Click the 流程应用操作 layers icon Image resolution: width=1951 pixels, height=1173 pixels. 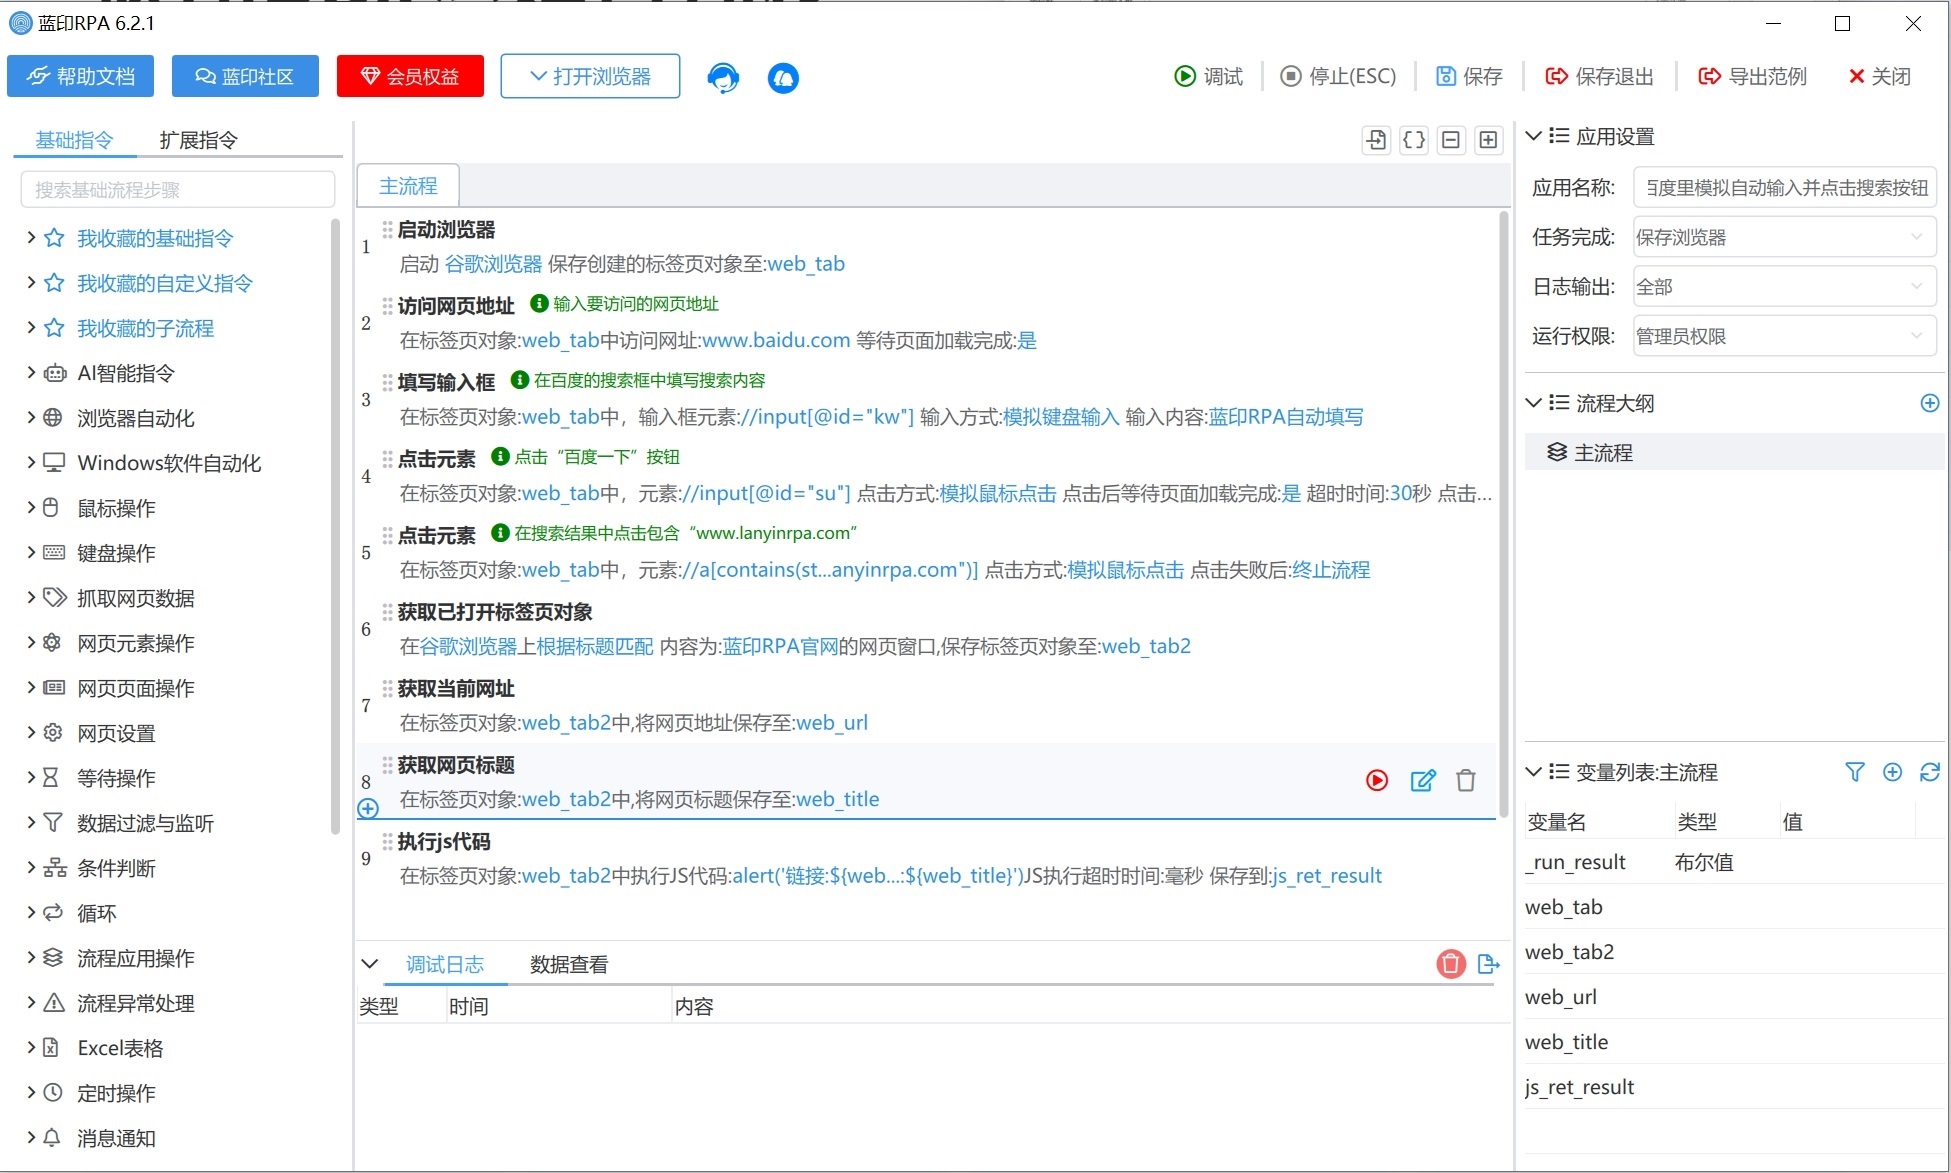[x=53, y=958]
